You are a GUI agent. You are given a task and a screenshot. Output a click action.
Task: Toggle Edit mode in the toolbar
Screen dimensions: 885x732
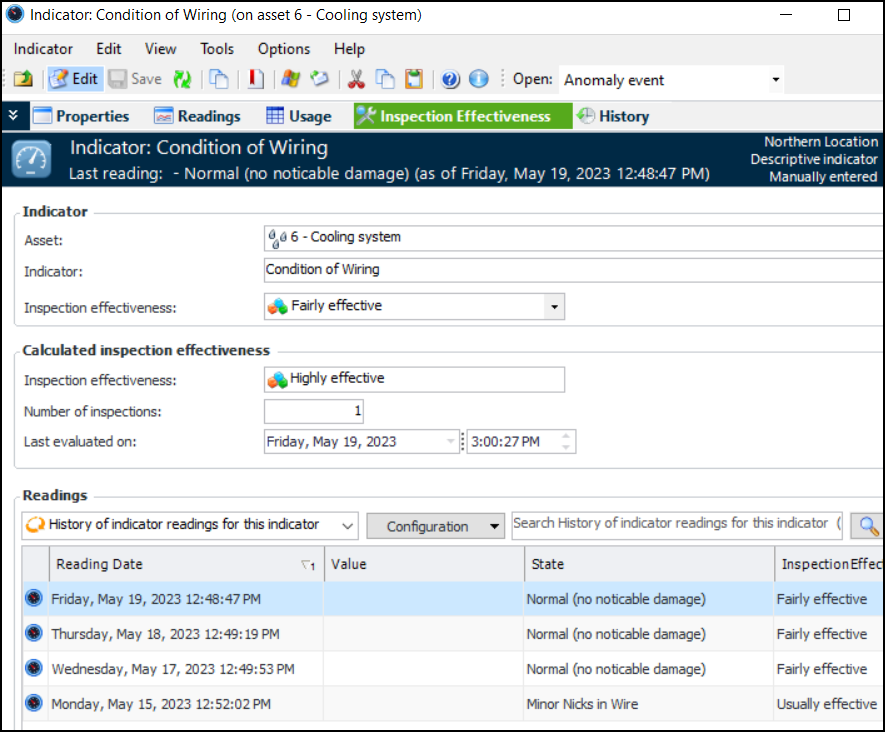[74, 80]
